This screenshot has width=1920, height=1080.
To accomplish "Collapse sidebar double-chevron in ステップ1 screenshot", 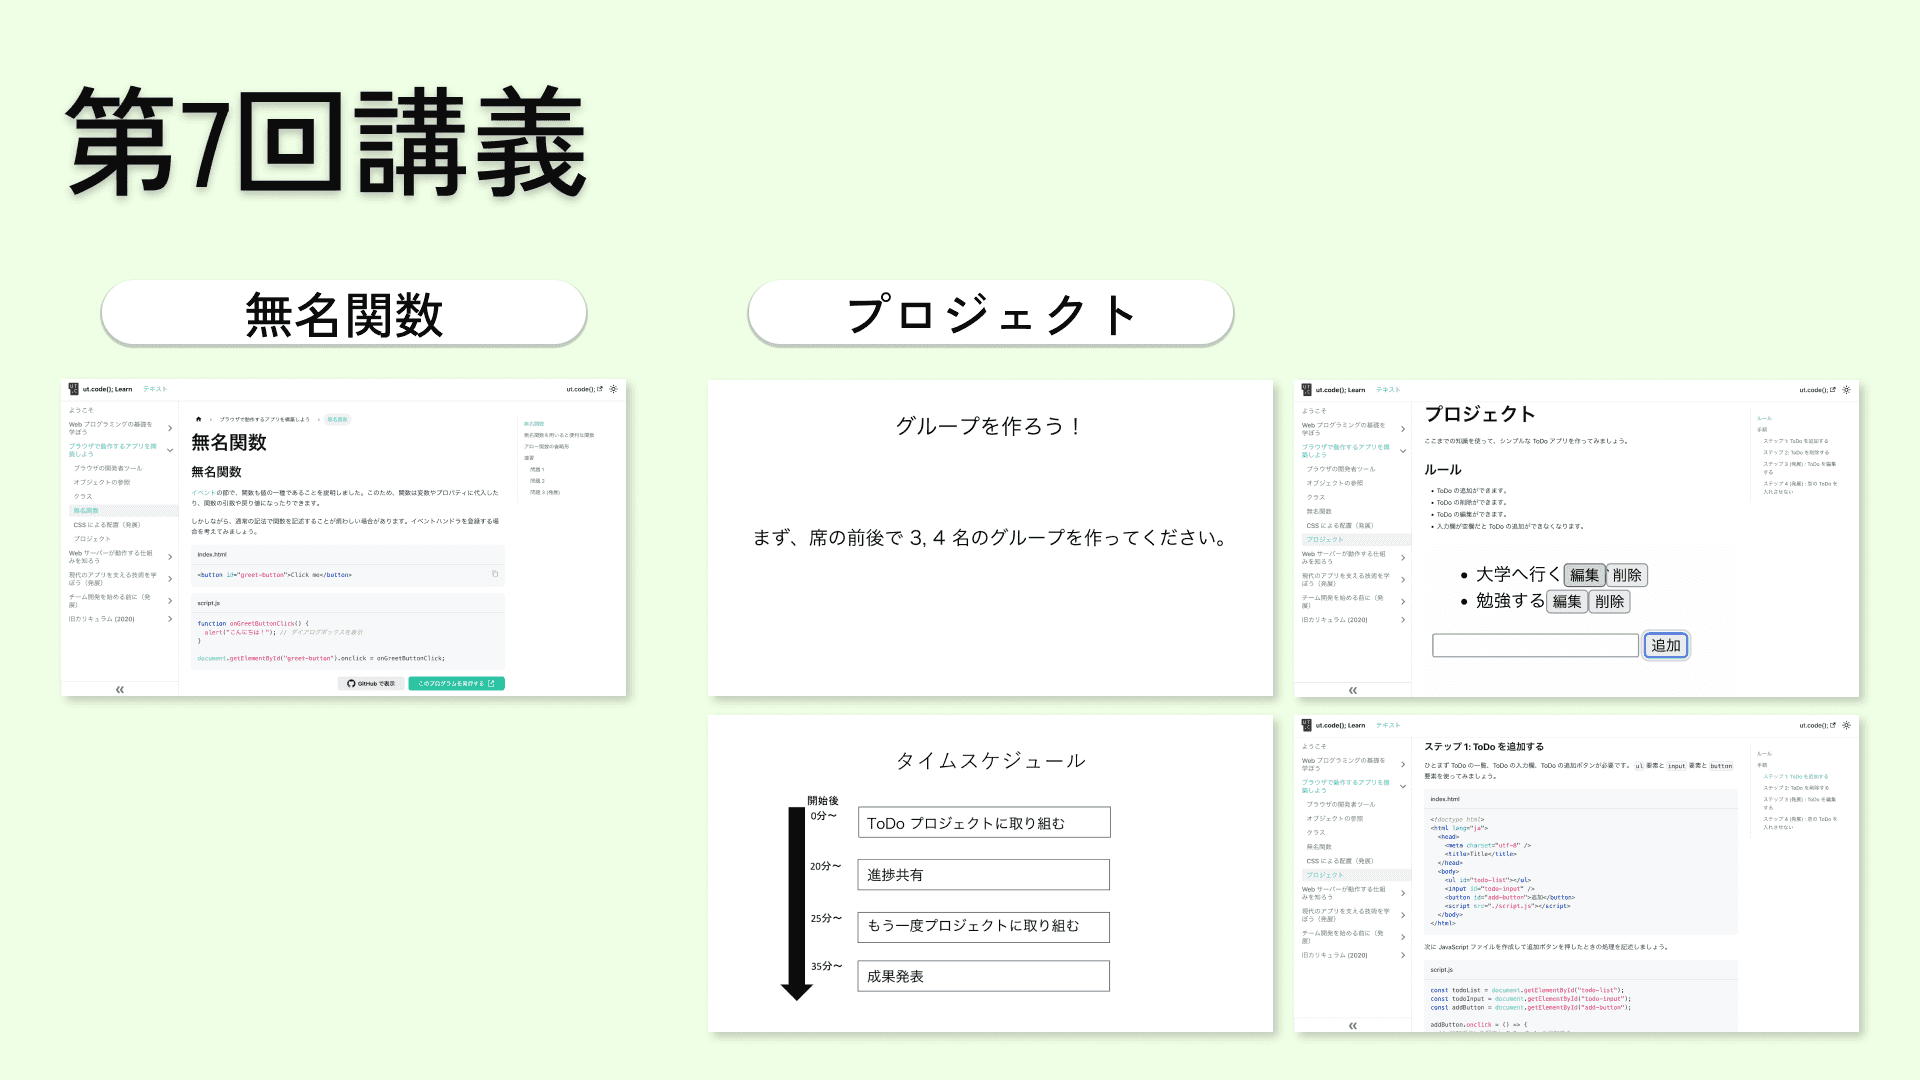I will pyautogui.click(x=1352, y=1026).
